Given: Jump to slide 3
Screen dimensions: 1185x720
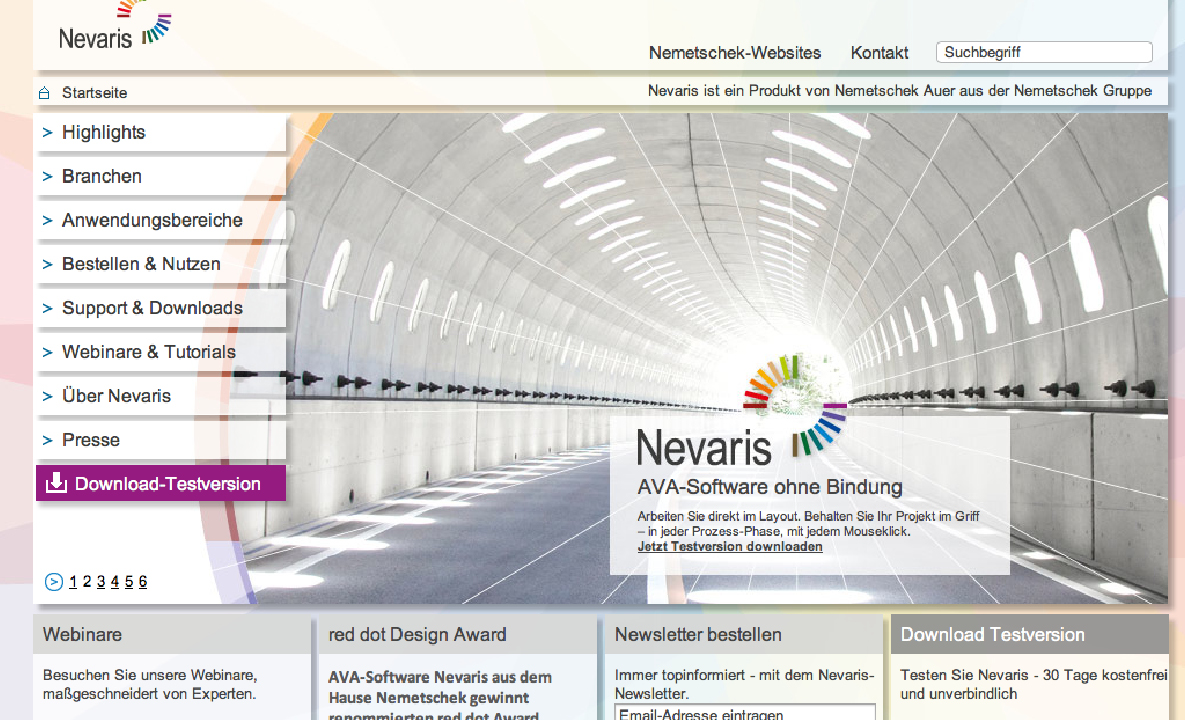Looking at the screenshot, I should (101, 582).
